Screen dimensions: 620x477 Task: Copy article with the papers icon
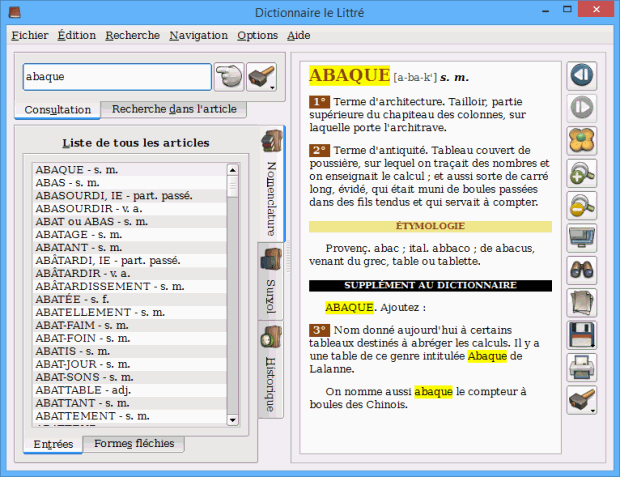click(x=582, y=303)
